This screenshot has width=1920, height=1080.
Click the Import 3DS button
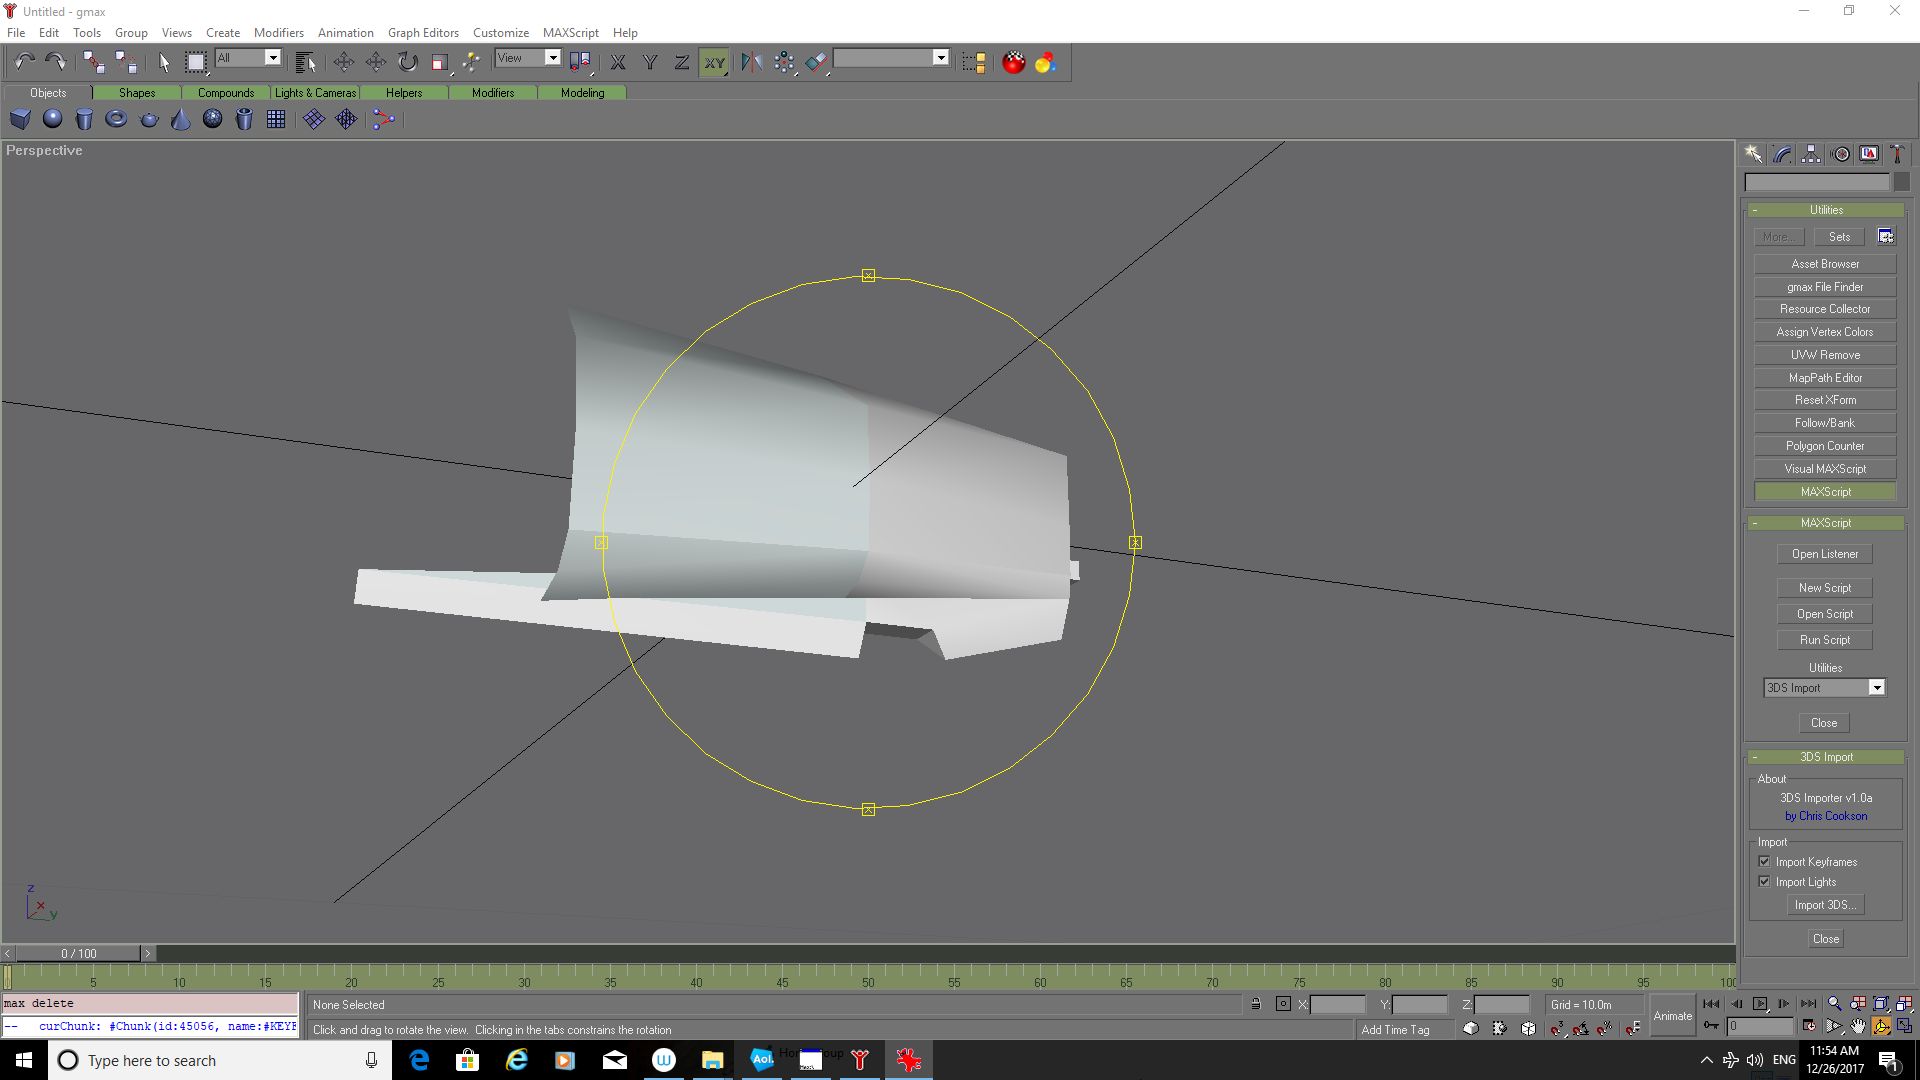click(x=1824, y=904)
